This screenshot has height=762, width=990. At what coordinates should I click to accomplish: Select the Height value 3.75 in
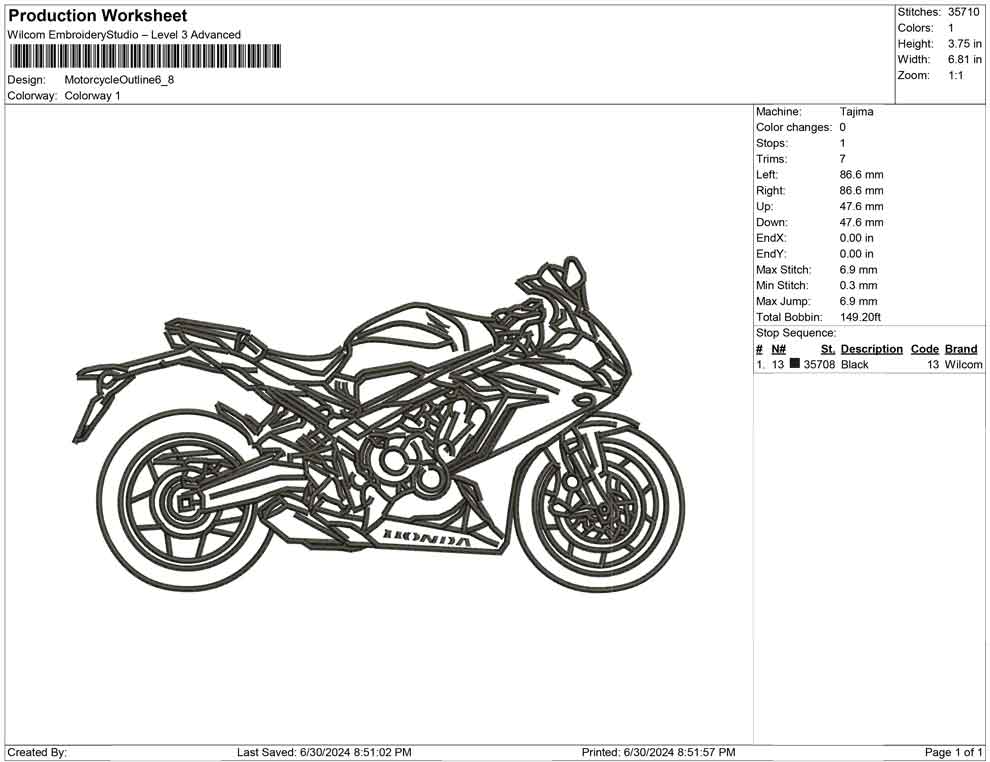(x=964, y=44)
